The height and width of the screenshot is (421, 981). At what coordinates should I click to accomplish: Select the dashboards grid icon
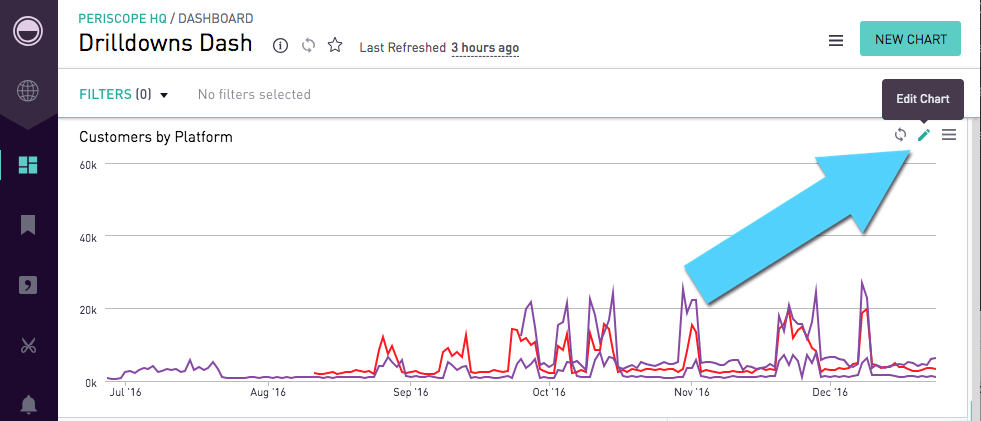28,165
